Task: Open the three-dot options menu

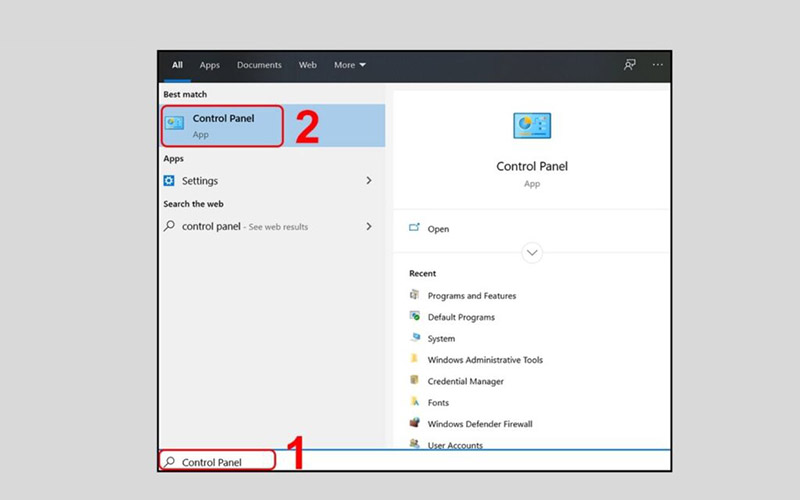Action: click(658, 65)
